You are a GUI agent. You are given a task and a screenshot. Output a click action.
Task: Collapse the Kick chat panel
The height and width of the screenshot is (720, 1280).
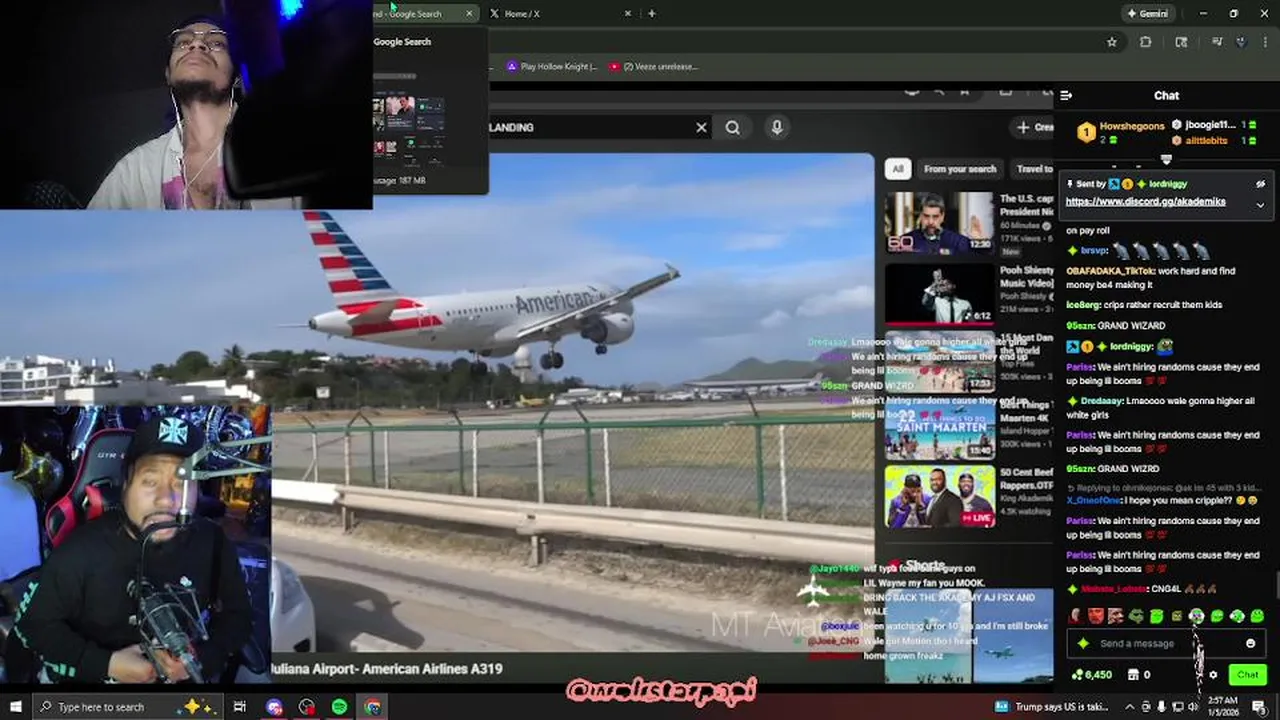tap(1066, 95)
